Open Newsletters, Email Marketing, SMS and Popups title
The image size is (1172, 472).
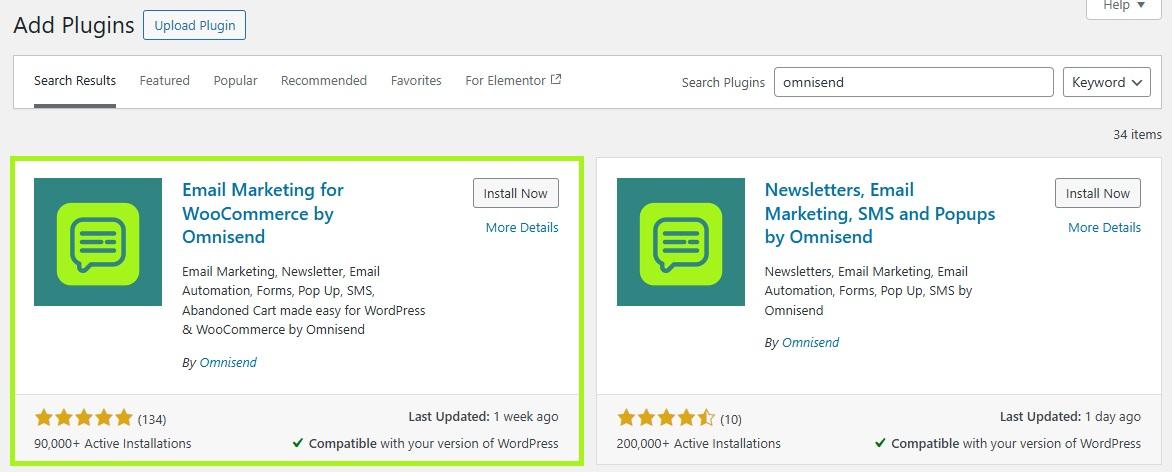(880, 213)
